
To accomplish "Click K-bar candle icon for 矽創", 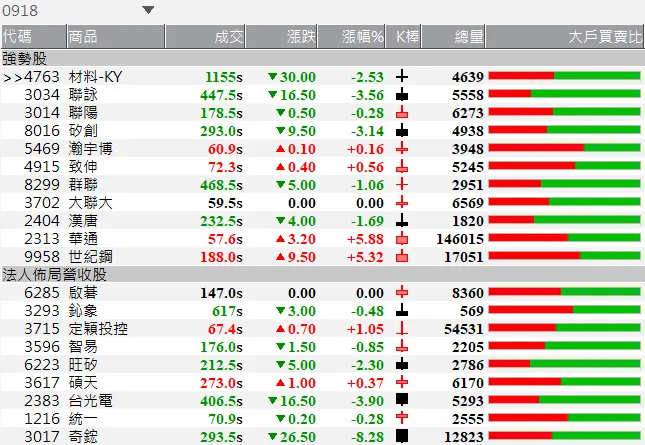I will click(402, 131).
